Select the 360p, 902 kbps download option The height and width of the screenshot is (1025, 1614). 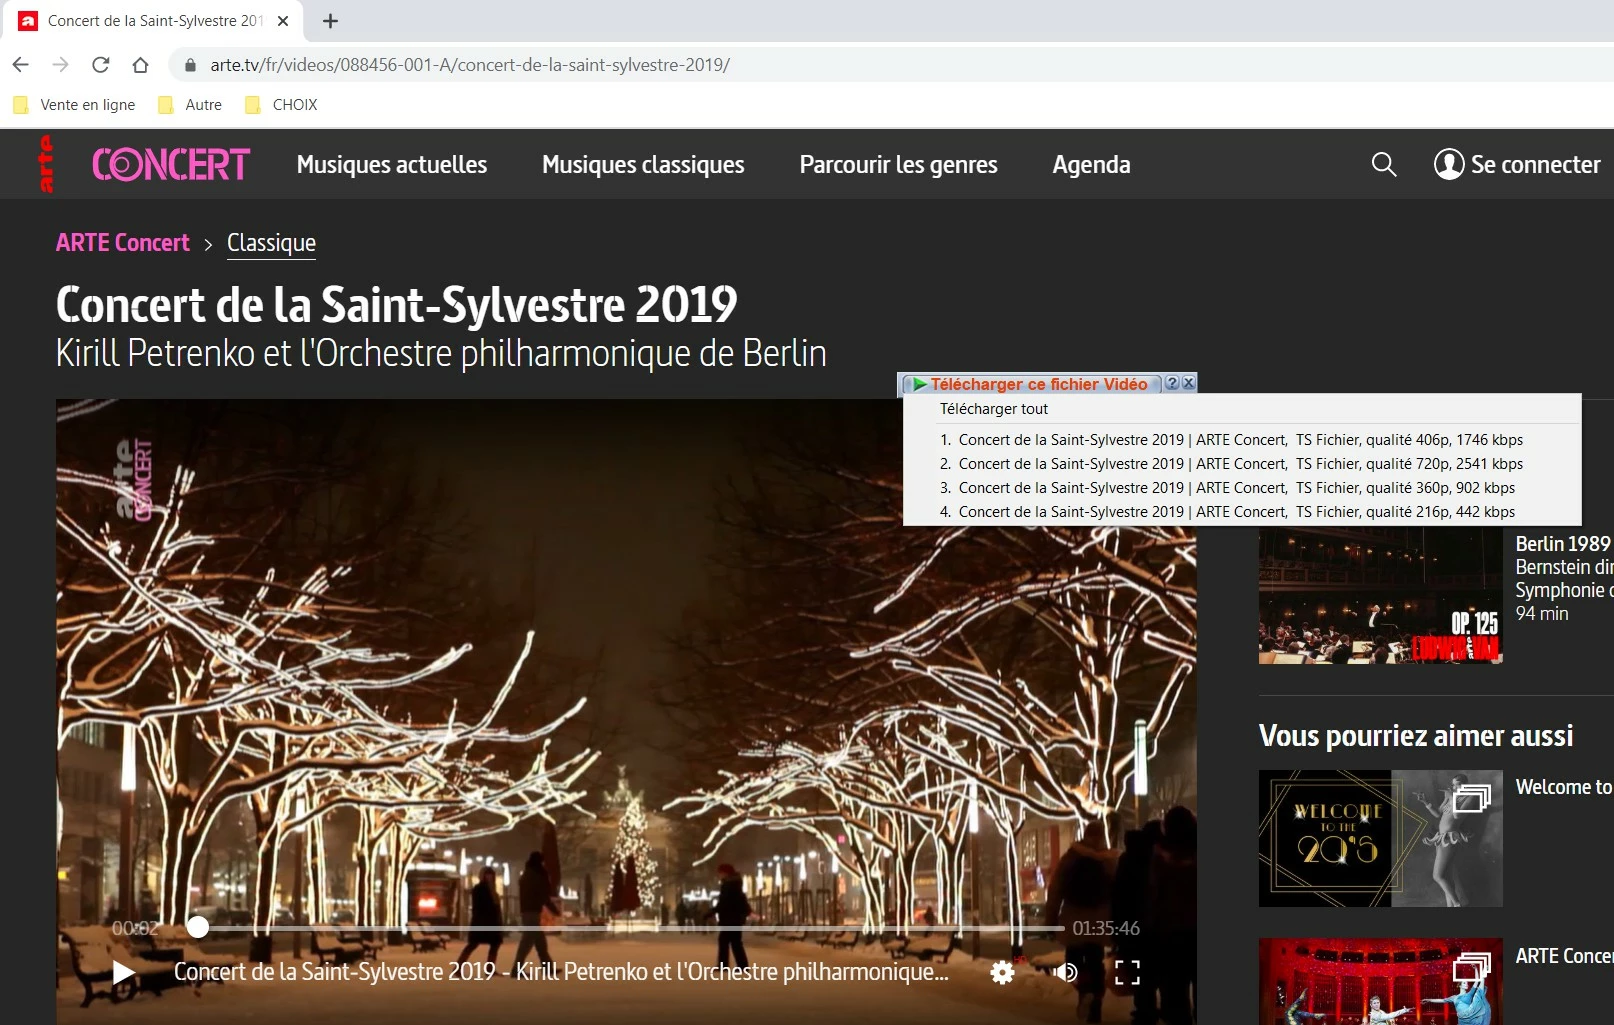click(1242, 488)
